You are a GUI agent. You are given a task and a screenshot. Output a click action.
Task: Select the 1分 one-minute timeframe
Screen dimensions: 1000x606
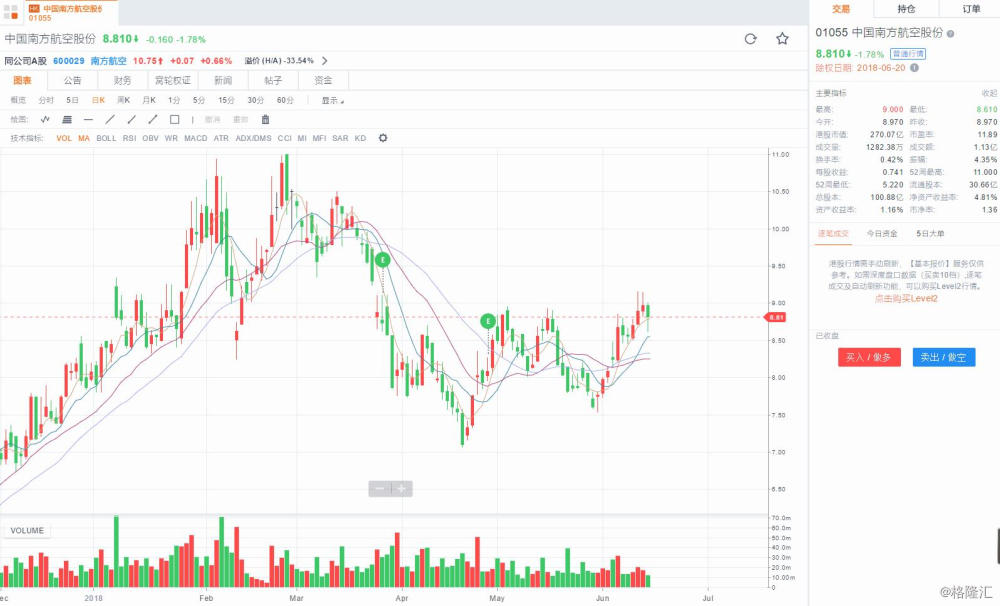pyautogui.click(x=174, y=100)
